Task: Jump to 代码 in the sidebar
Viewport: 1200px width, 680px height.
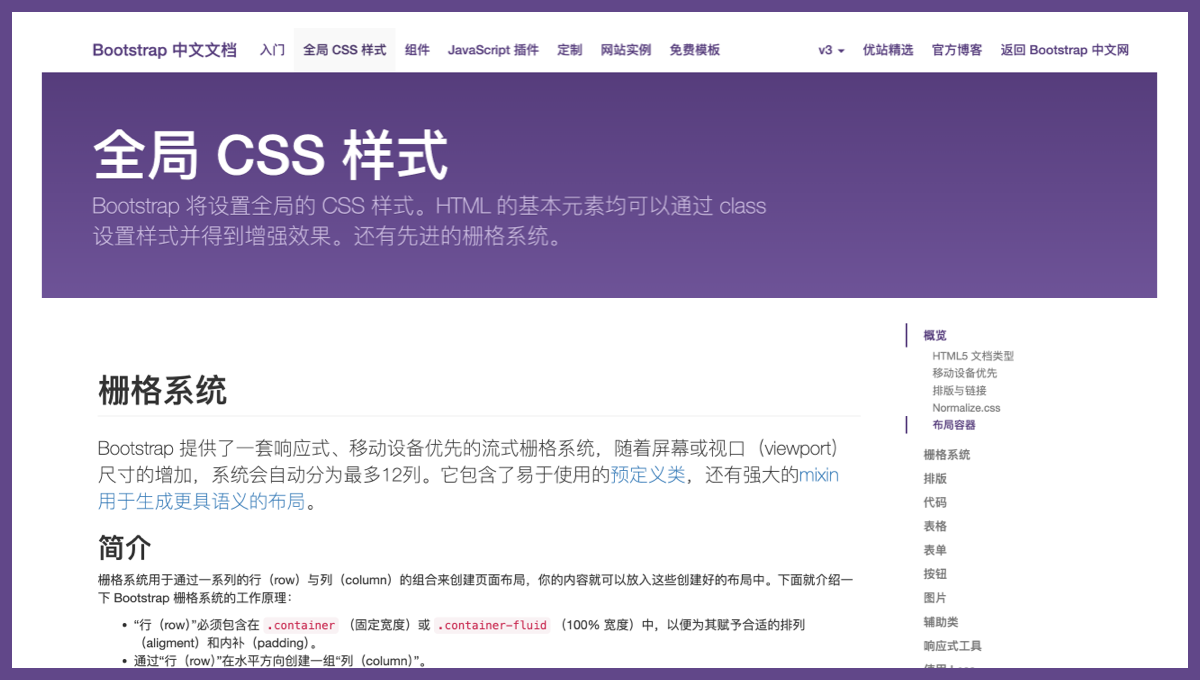Action: click(x=935, y=503)
